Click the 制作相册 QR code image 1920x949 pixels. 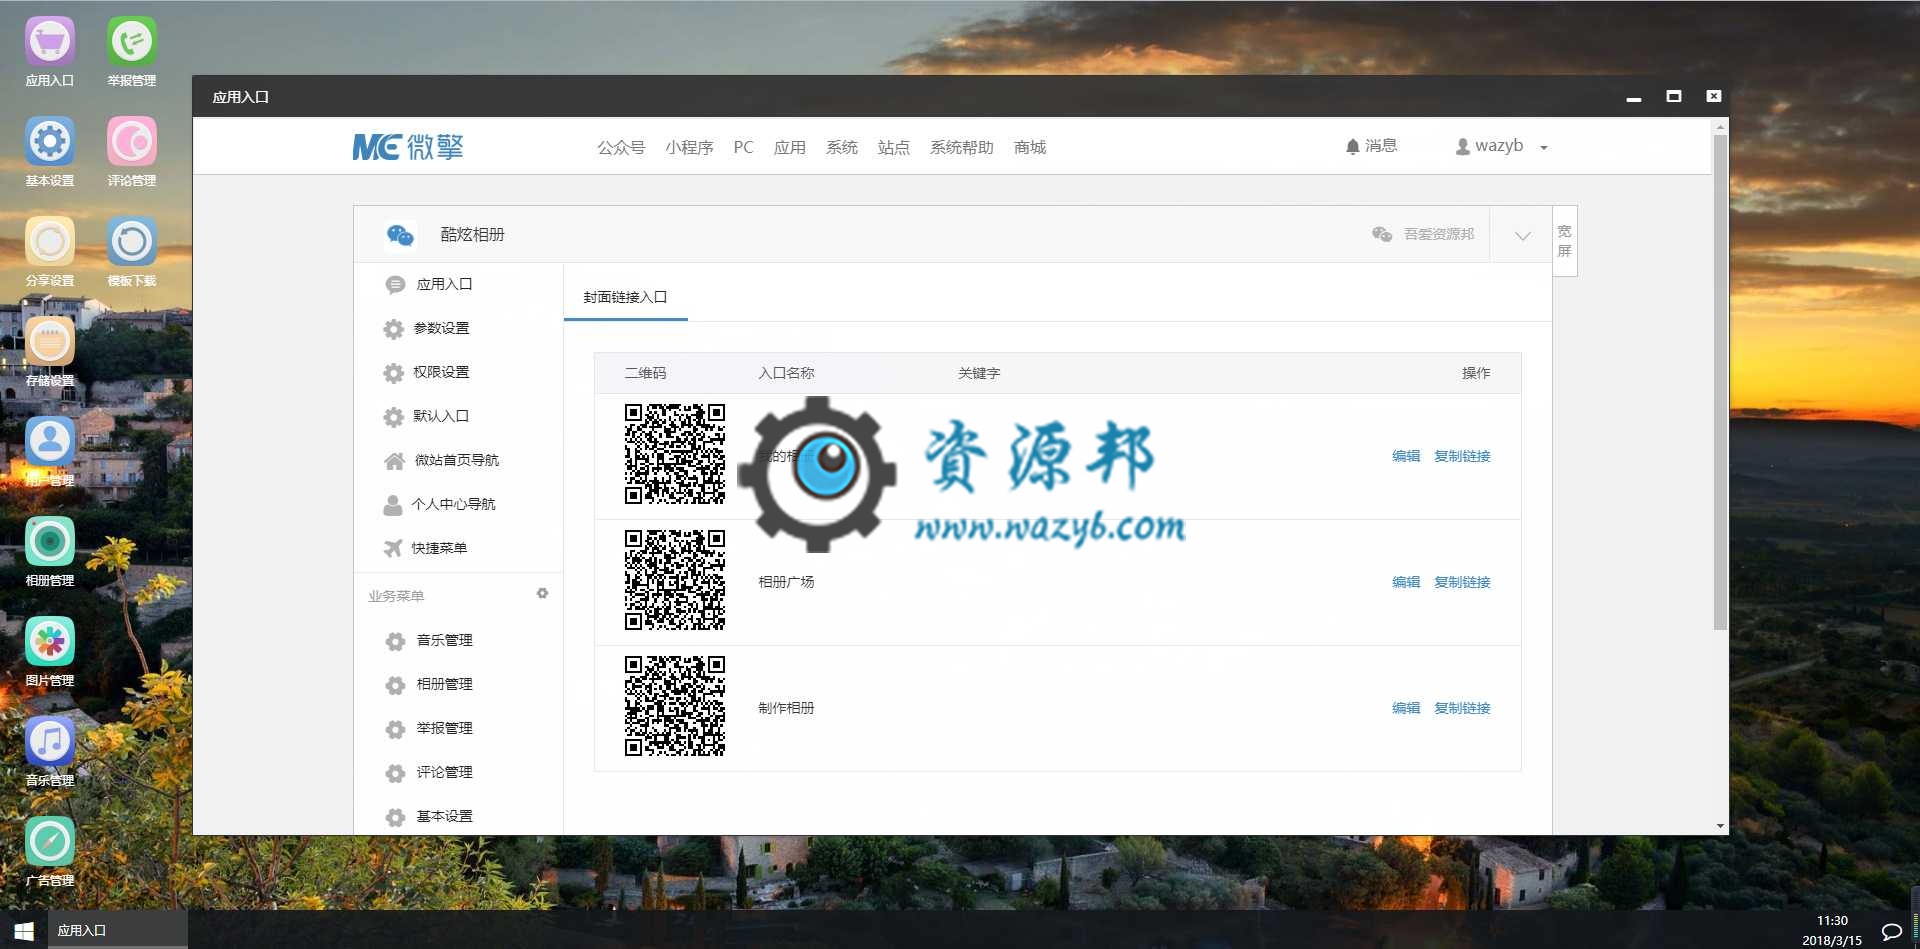tap(675, 706)
